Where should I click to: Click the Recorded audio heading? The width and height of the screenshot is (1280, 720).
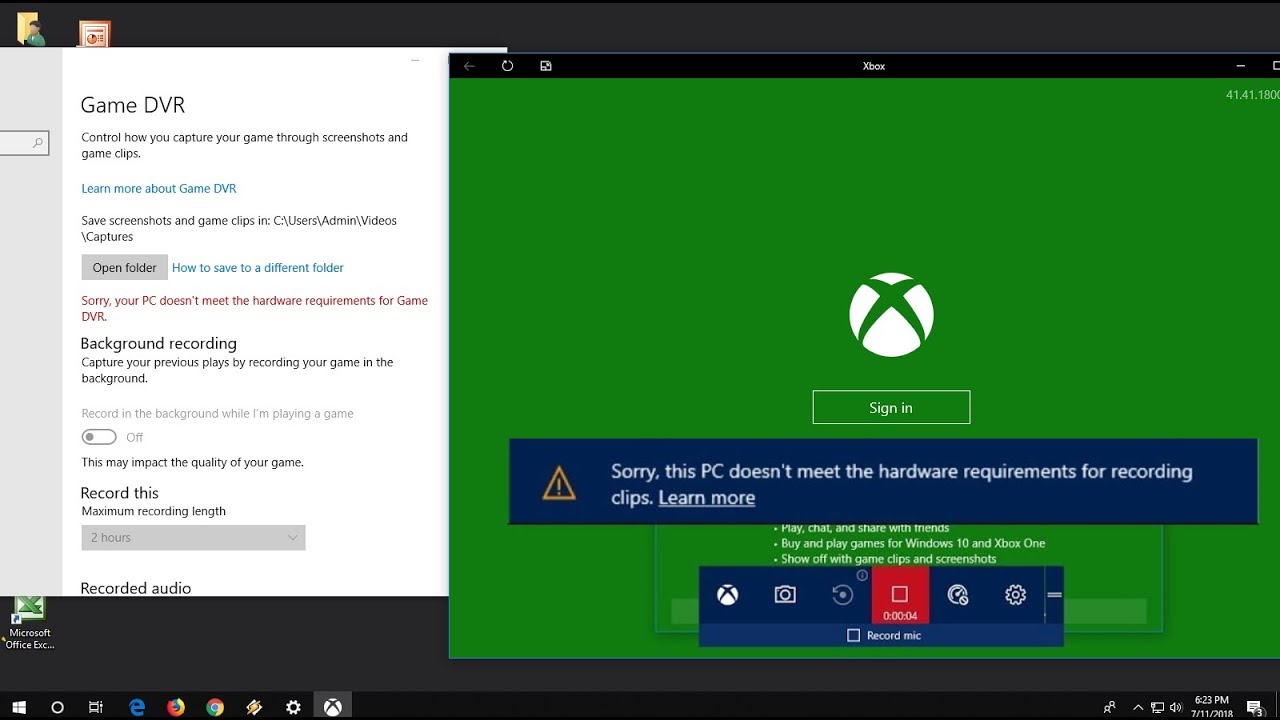pyautogui.click(x=136, y=588)
